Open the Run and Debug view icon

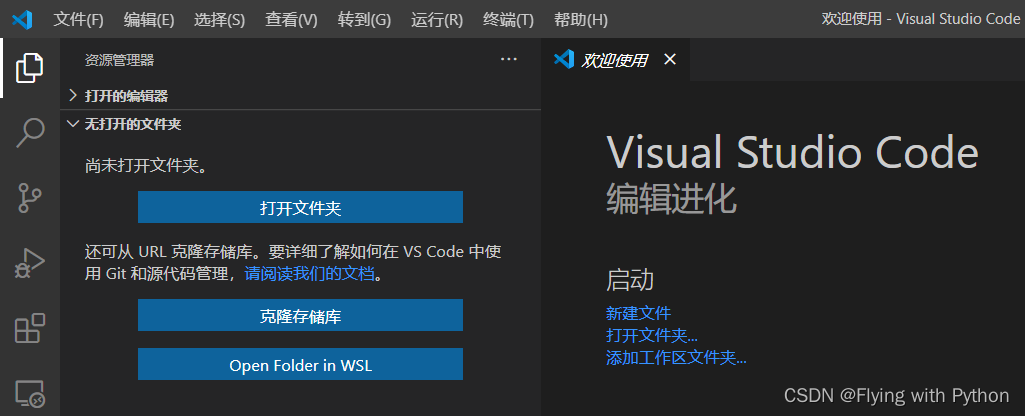click(x=30, y=264)
